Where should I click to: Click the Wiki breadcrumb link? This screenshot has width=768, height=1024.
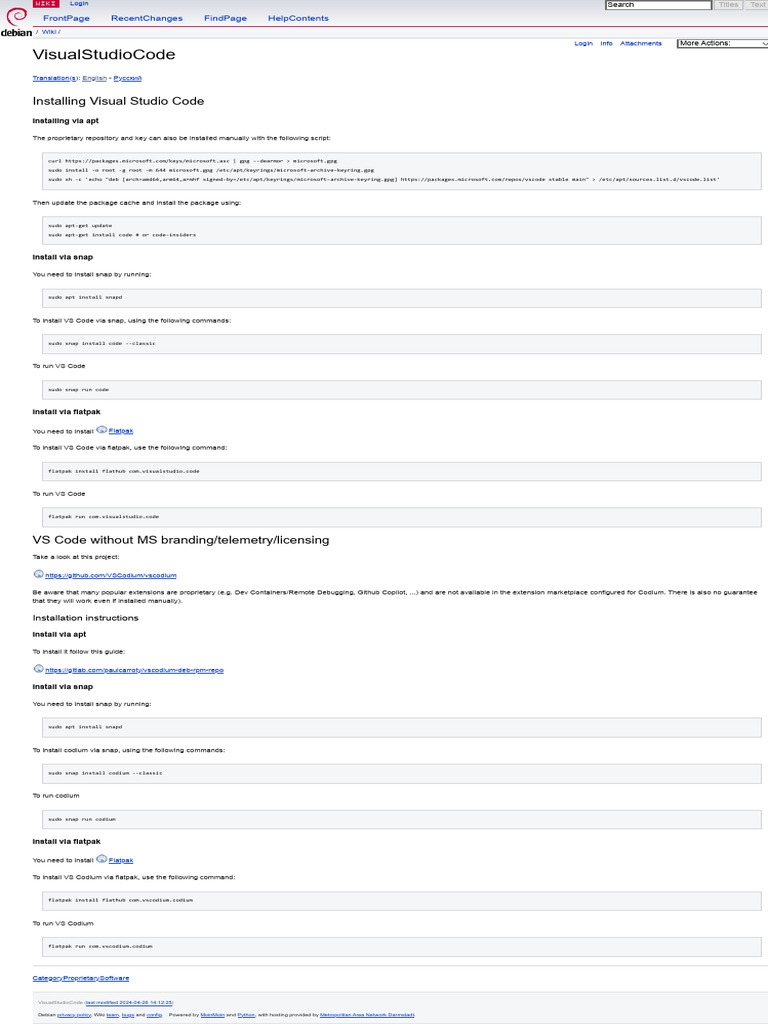(x=49, y=32)
